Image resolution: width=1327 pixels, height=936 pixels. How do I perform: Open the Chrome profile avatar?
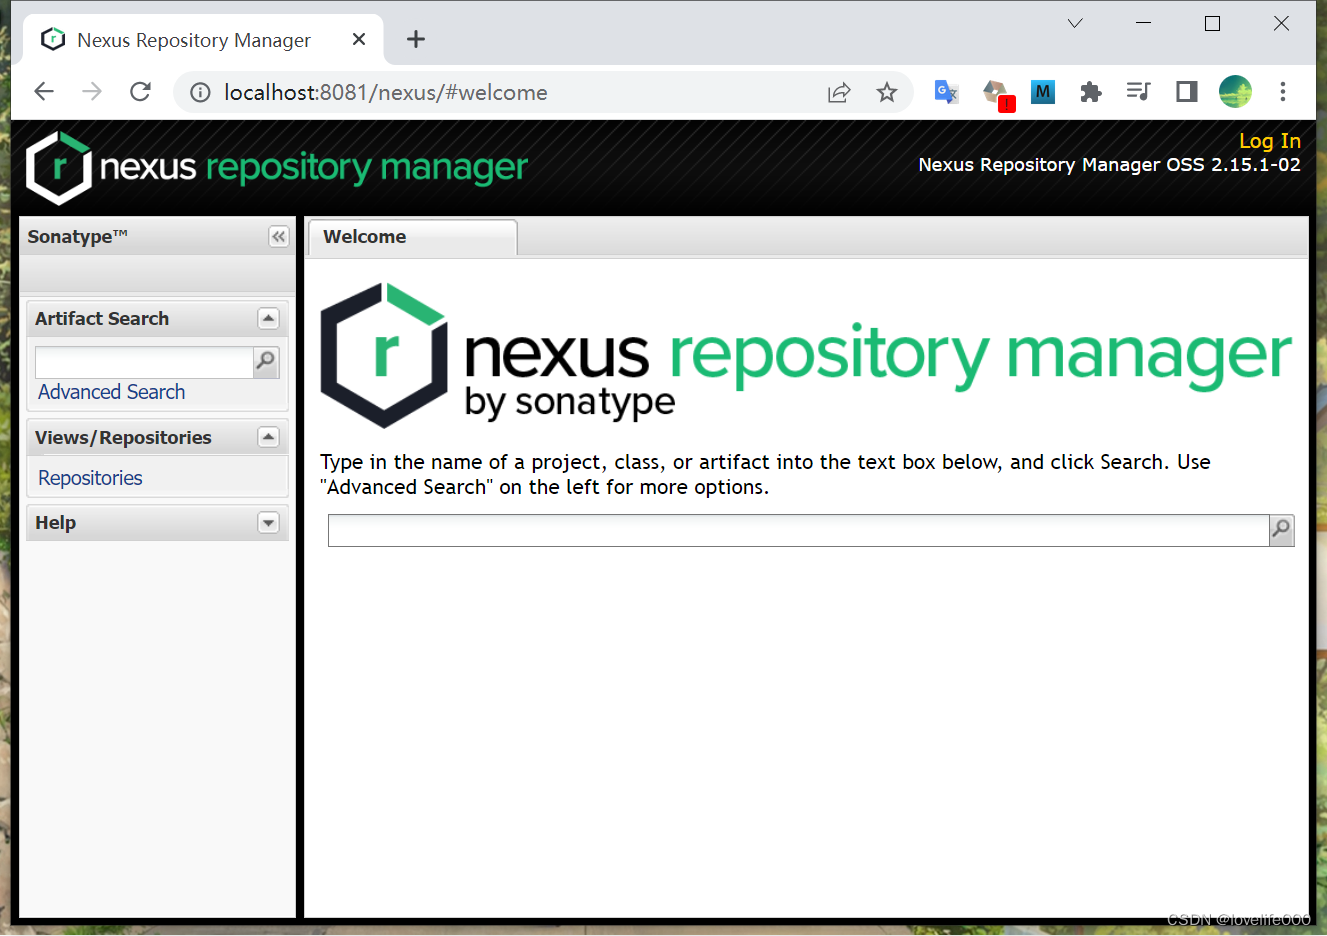[x=1235, y=92]
